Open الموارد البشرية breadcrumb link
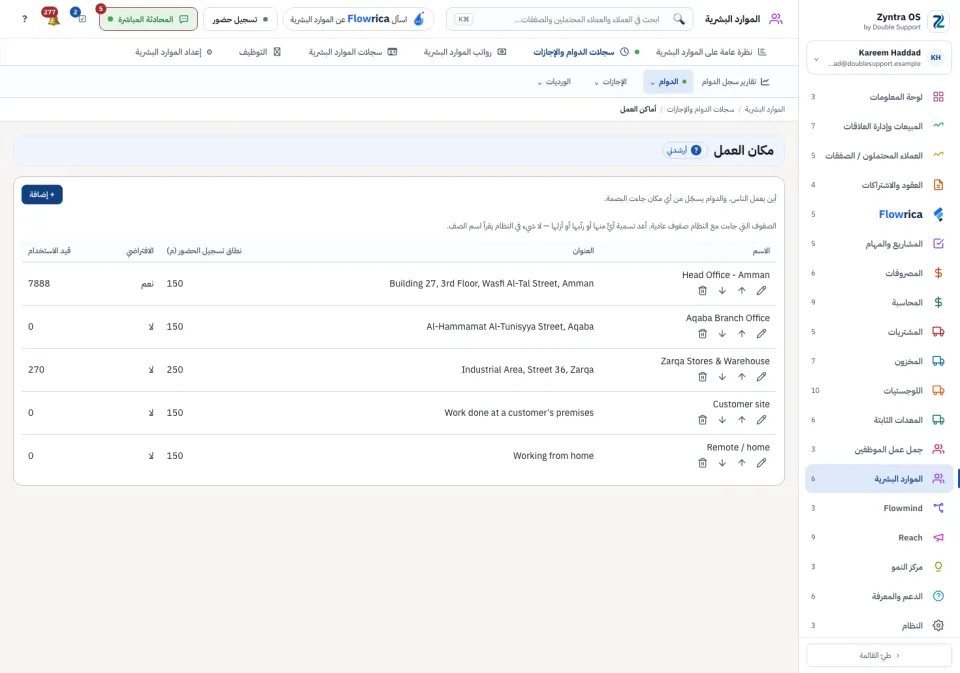This screenshot has height=673, width=960. (765, 109)
